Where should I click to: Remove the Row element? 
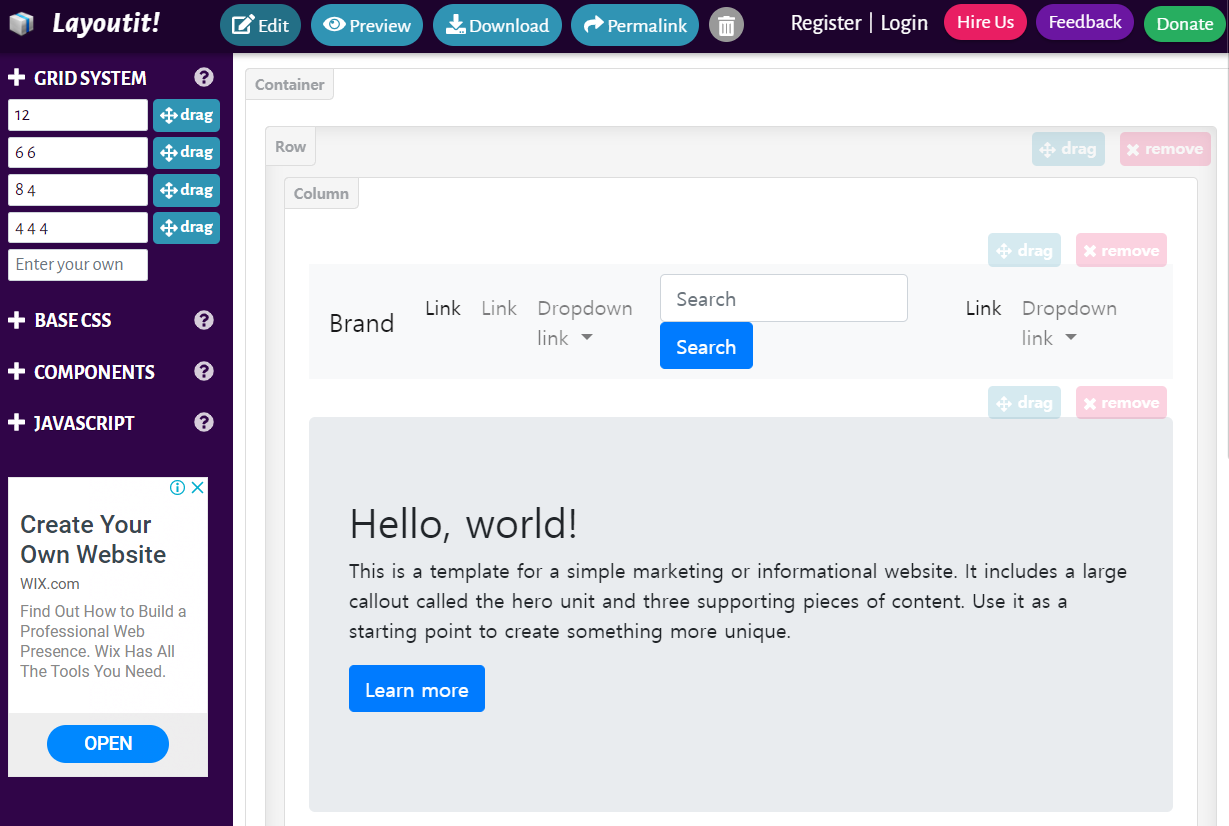[x=1165, y=149]
